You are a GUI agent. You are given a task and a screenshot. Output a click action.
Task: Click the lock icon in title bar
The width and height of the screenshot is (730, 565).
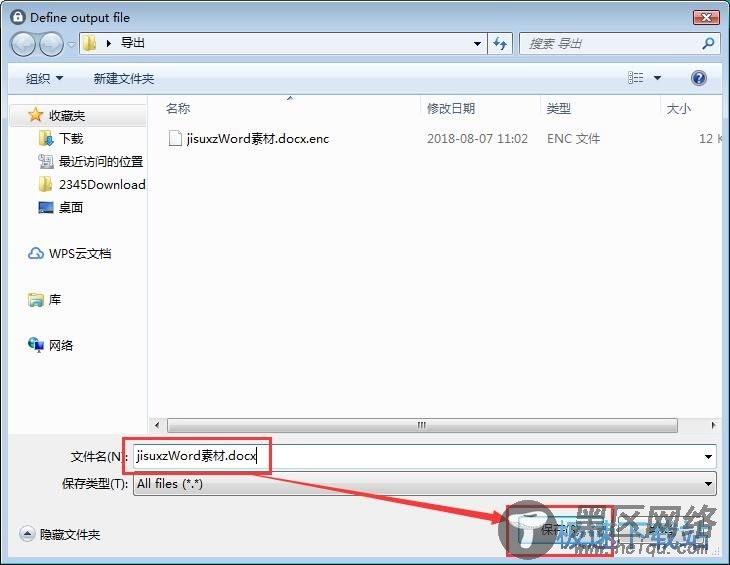(18, 17)
